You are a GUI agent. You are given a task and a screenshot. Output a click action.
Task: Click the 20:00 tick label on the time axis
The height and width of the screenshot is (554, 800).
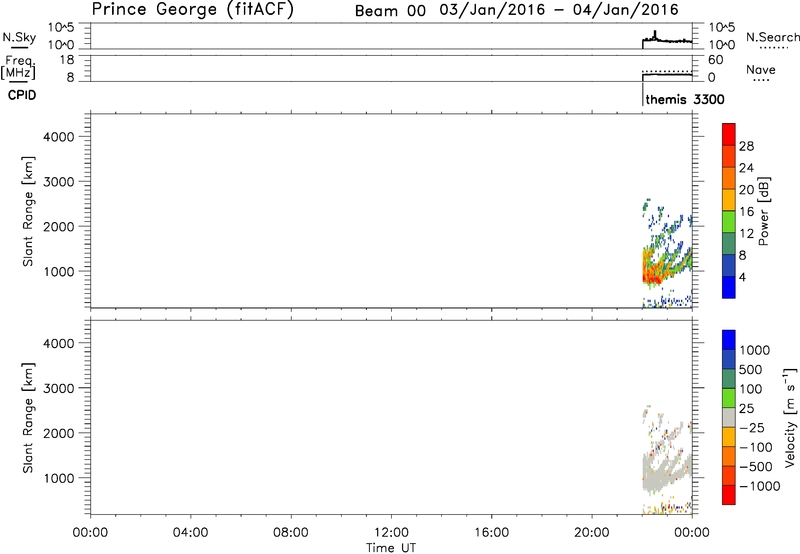(x=592, y=533)
